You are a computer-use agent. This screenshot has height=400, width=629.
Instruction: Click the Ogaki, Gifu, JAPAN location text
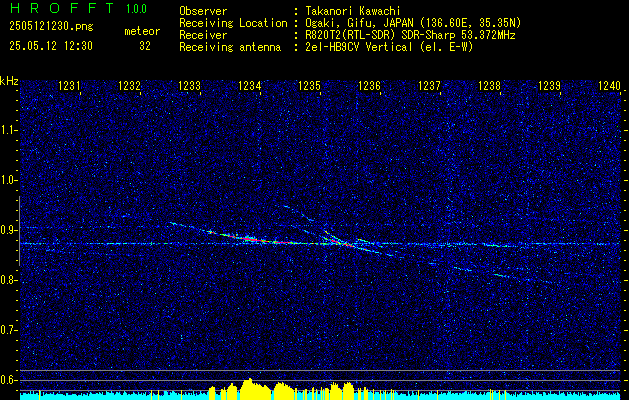(413, 23)
